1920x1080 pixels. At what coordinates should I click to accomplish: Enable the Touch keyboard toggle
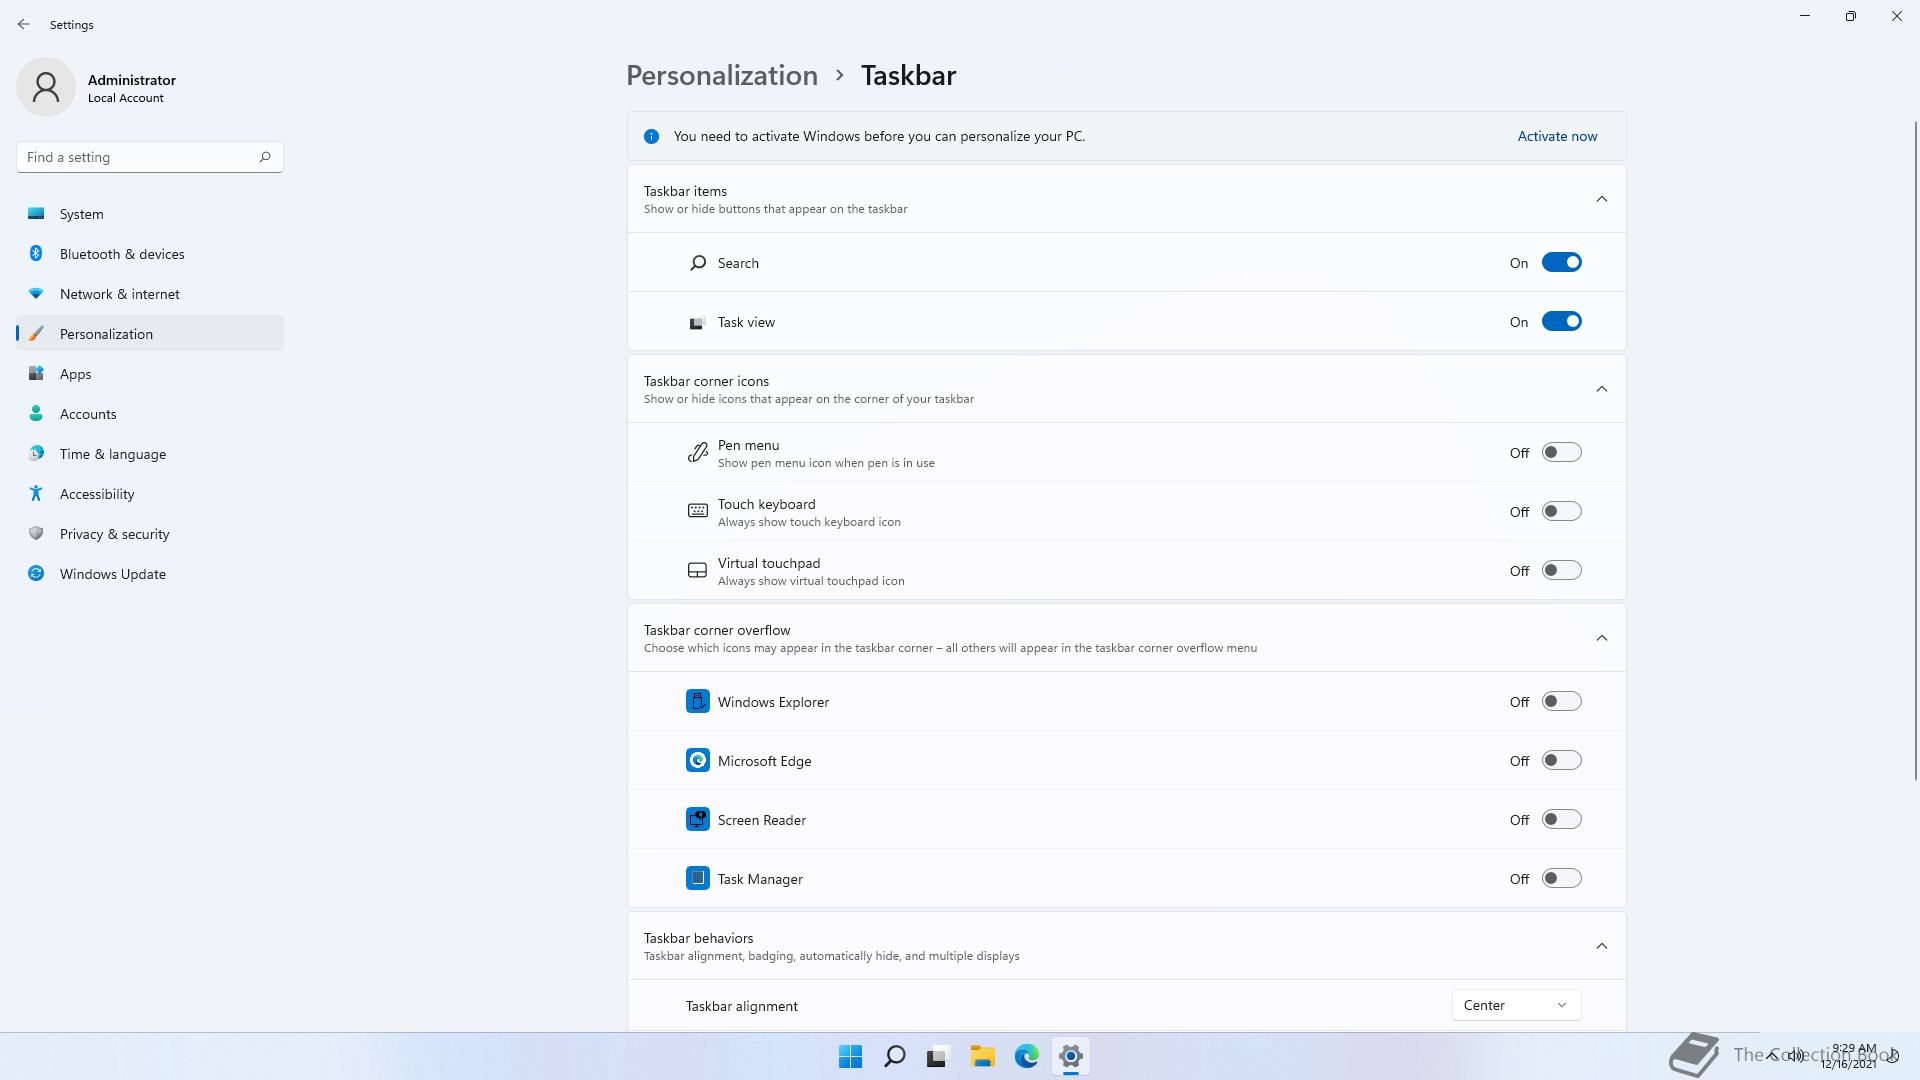[x=1561, y=512]
